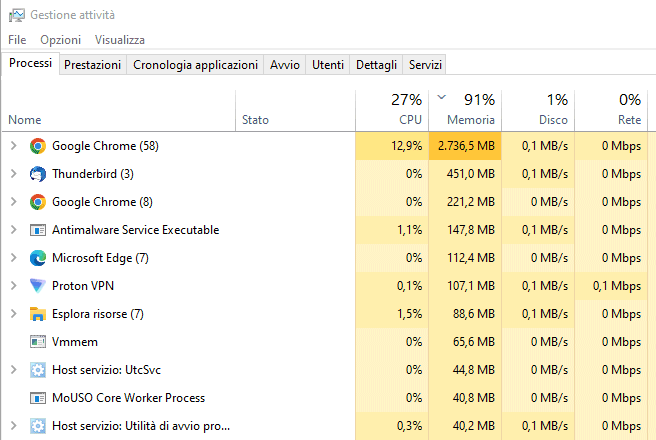Select the Google Chrome (58) process name
This screenshot has width=656, height=440.
pos(105,146)
